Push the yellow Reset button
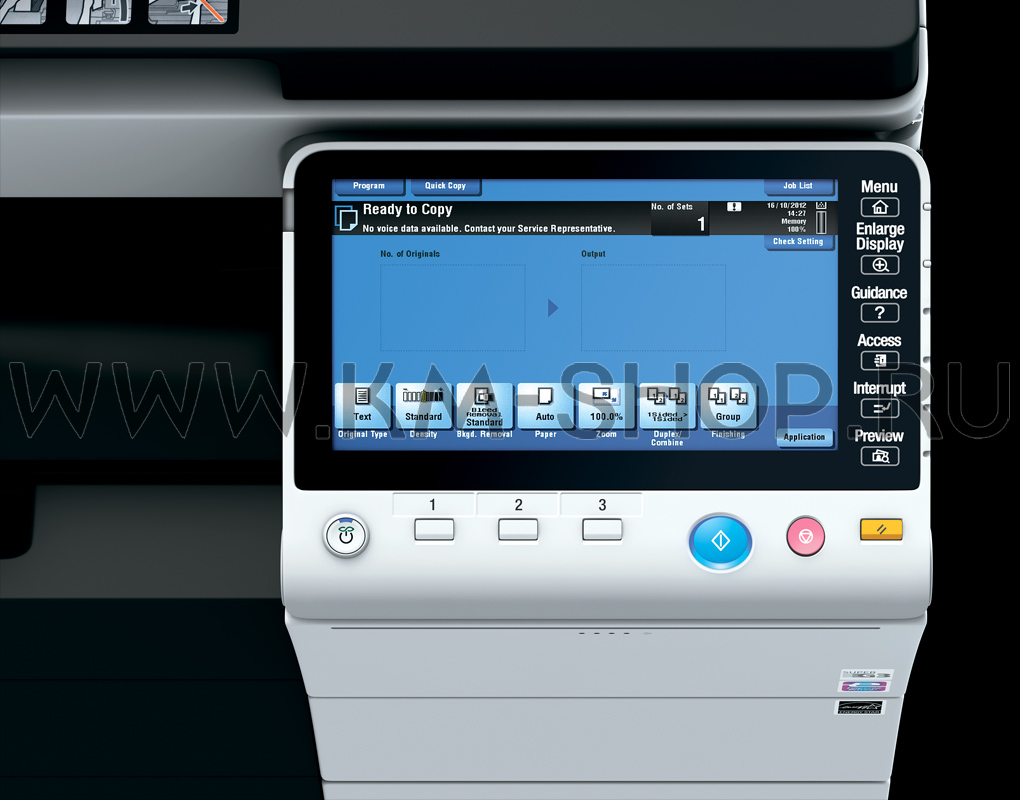 click(881, 529)
